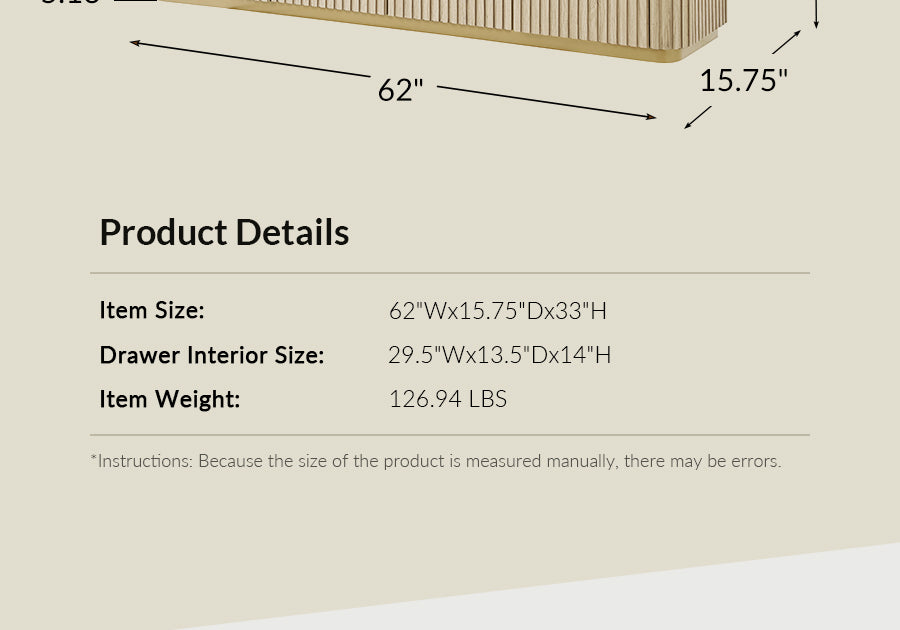900x630 pixels.
Task: Click the Item Weight label
Action: coord(170,399)
